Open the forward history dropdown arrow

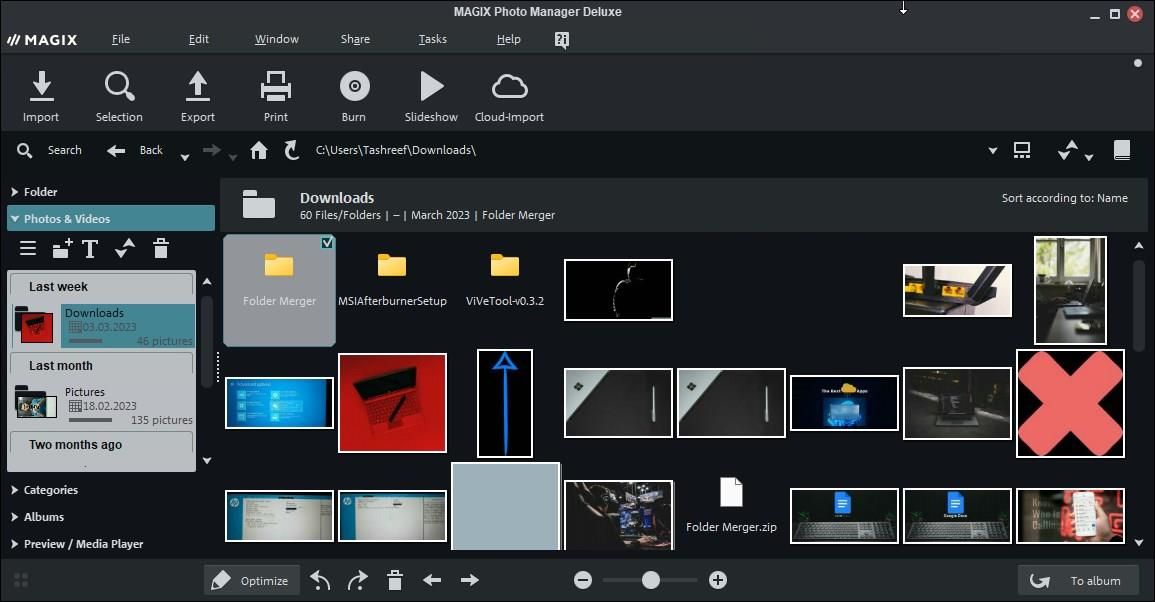point(233,157)
